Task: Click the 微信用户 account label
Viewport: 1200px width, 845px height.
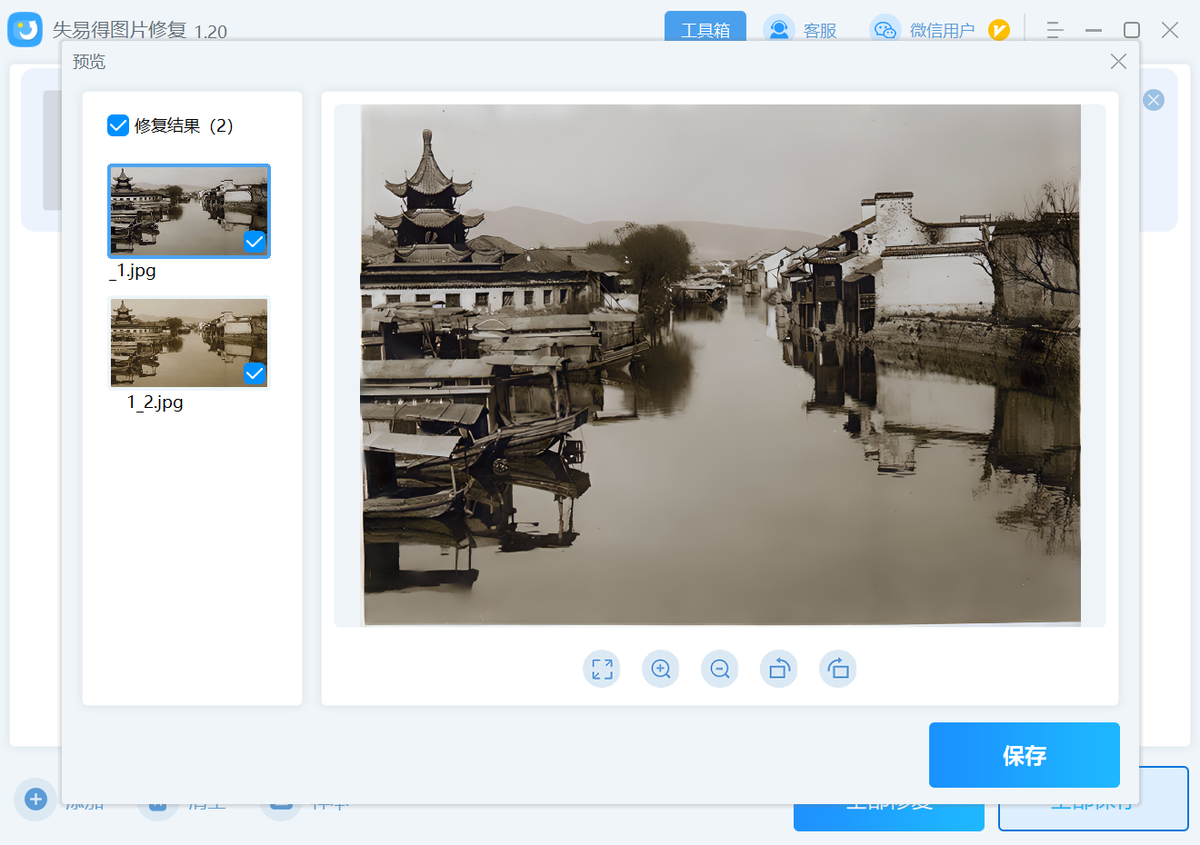Action: (942, 31)
